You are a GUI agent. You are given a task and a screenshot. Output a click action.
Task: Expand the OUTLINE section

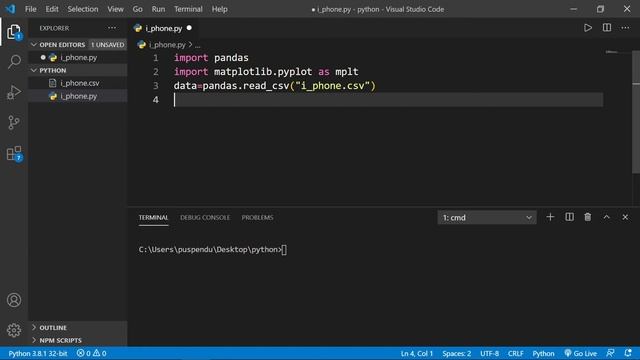[78, 328]
